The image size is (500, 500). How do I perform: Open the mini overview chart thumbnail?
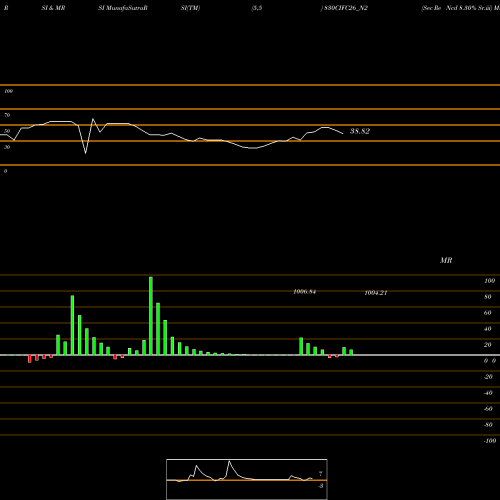(247, 479)
